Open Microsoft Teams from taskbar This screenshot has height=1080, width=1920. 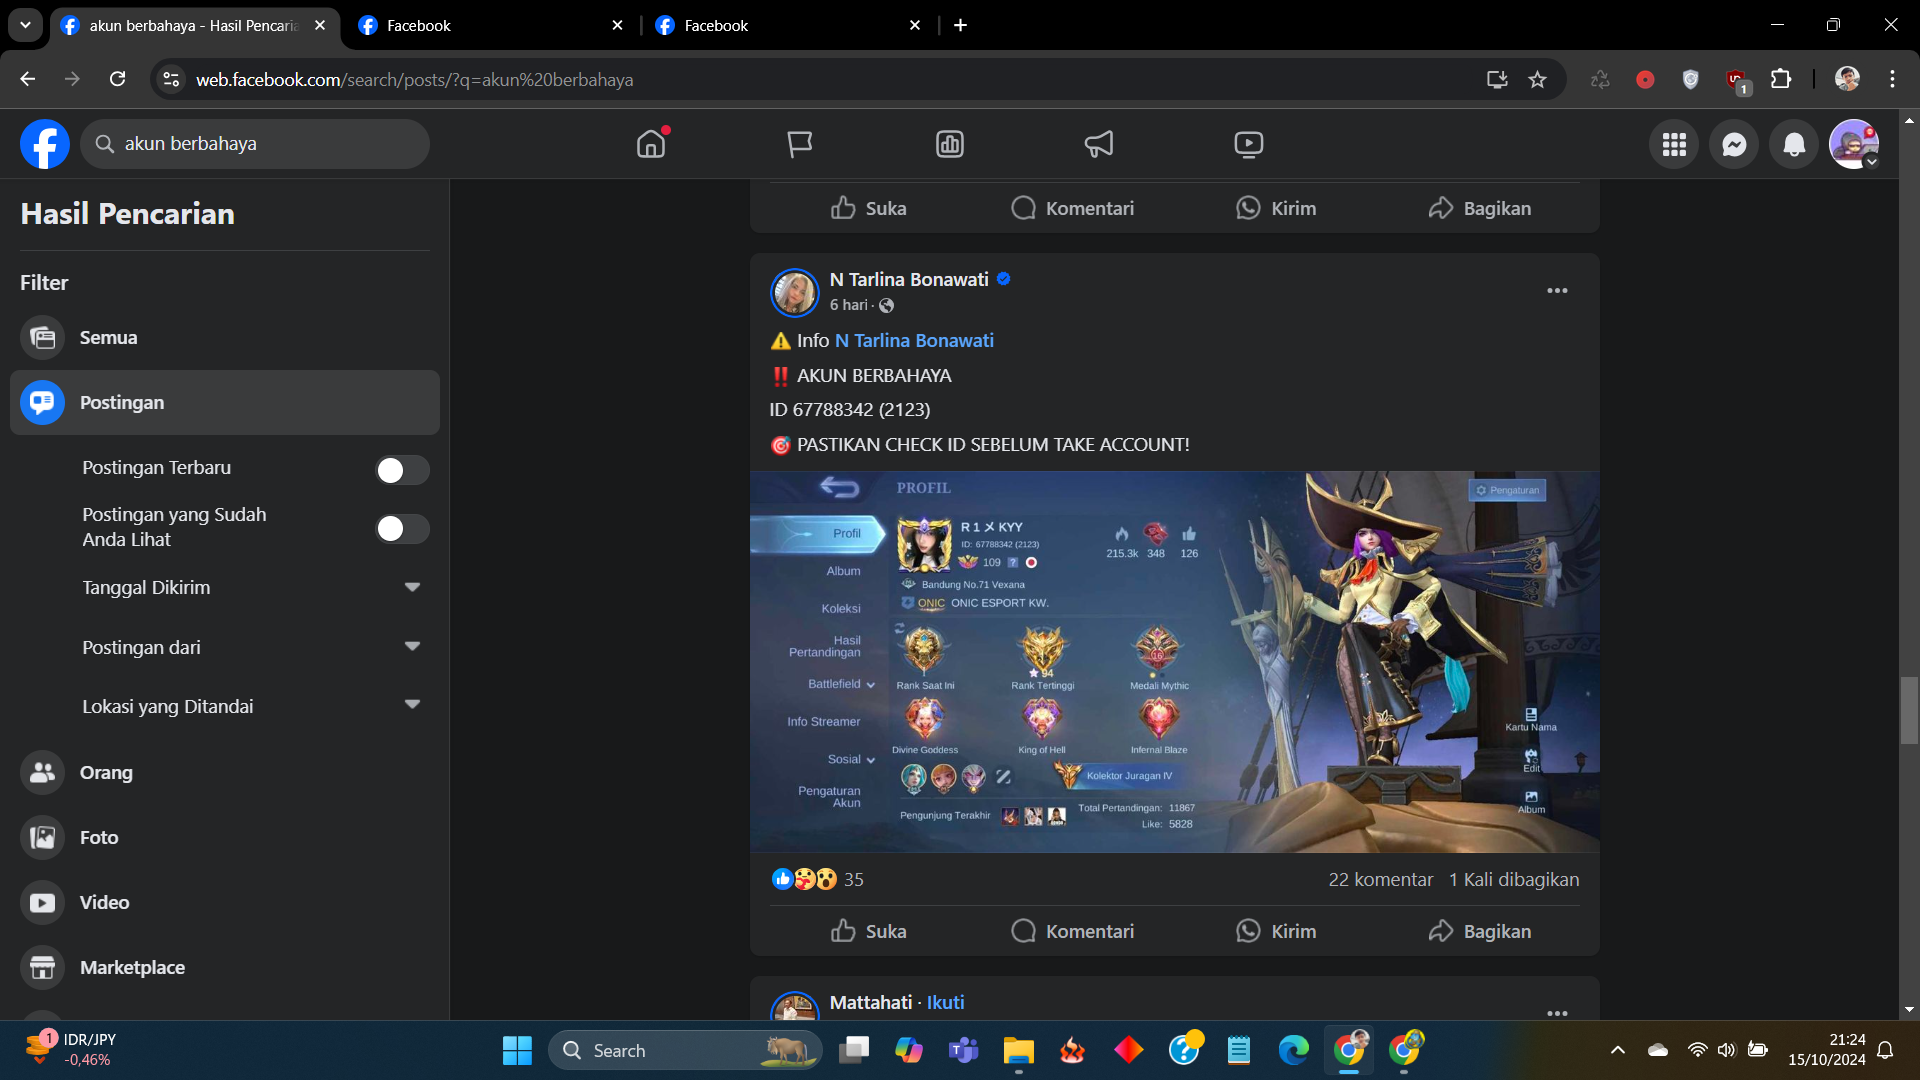coord(963,1050)
